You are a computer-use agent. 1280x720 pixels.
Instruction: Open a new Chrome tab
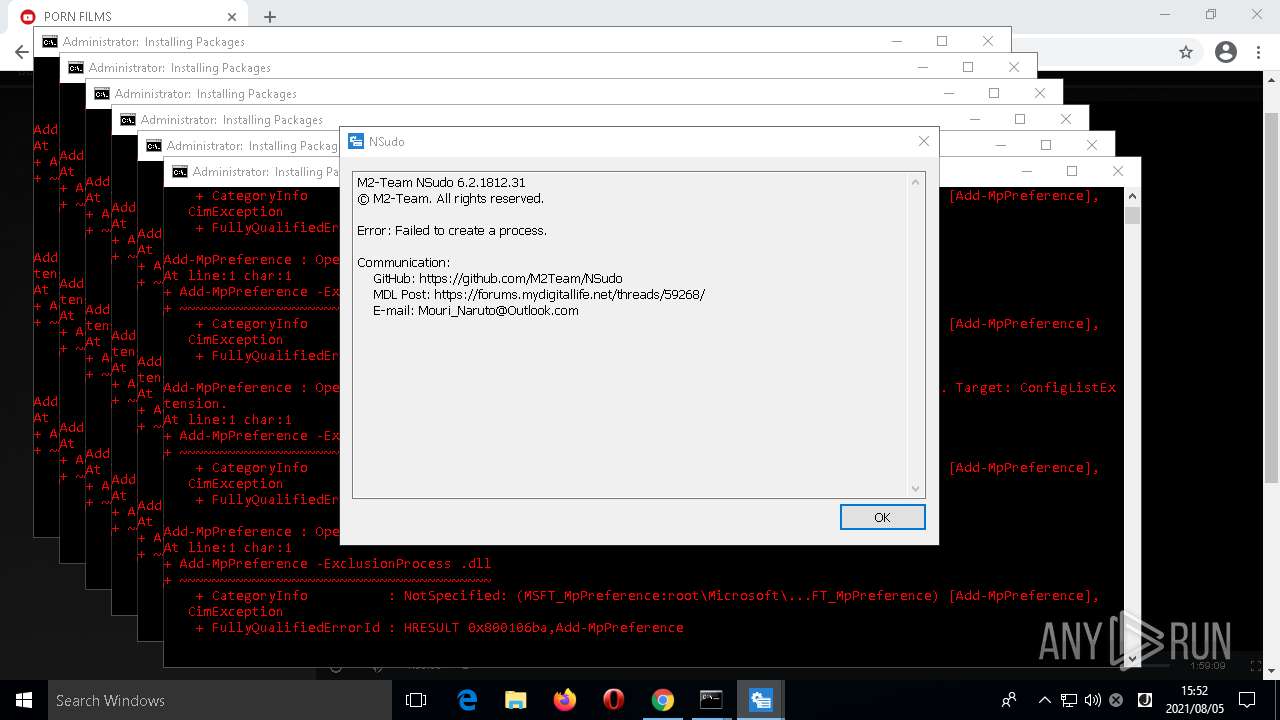pos(270,17)
